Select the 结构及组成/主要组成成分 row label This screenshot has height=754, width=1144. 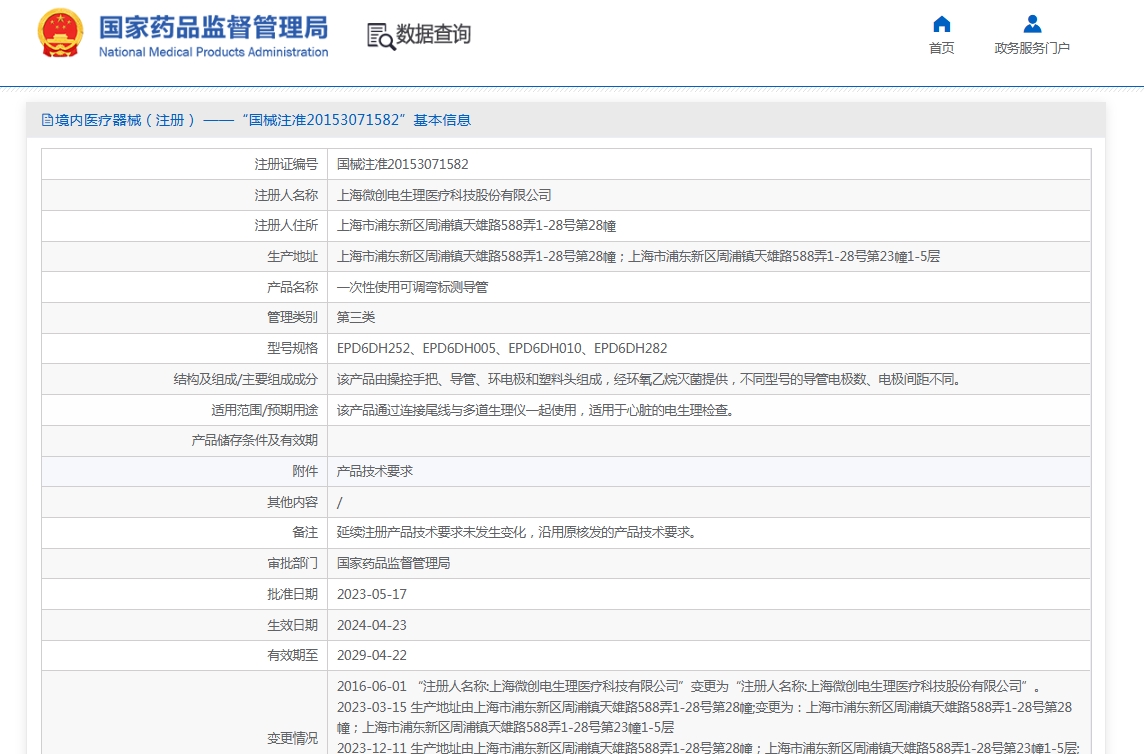pos(246,380)
